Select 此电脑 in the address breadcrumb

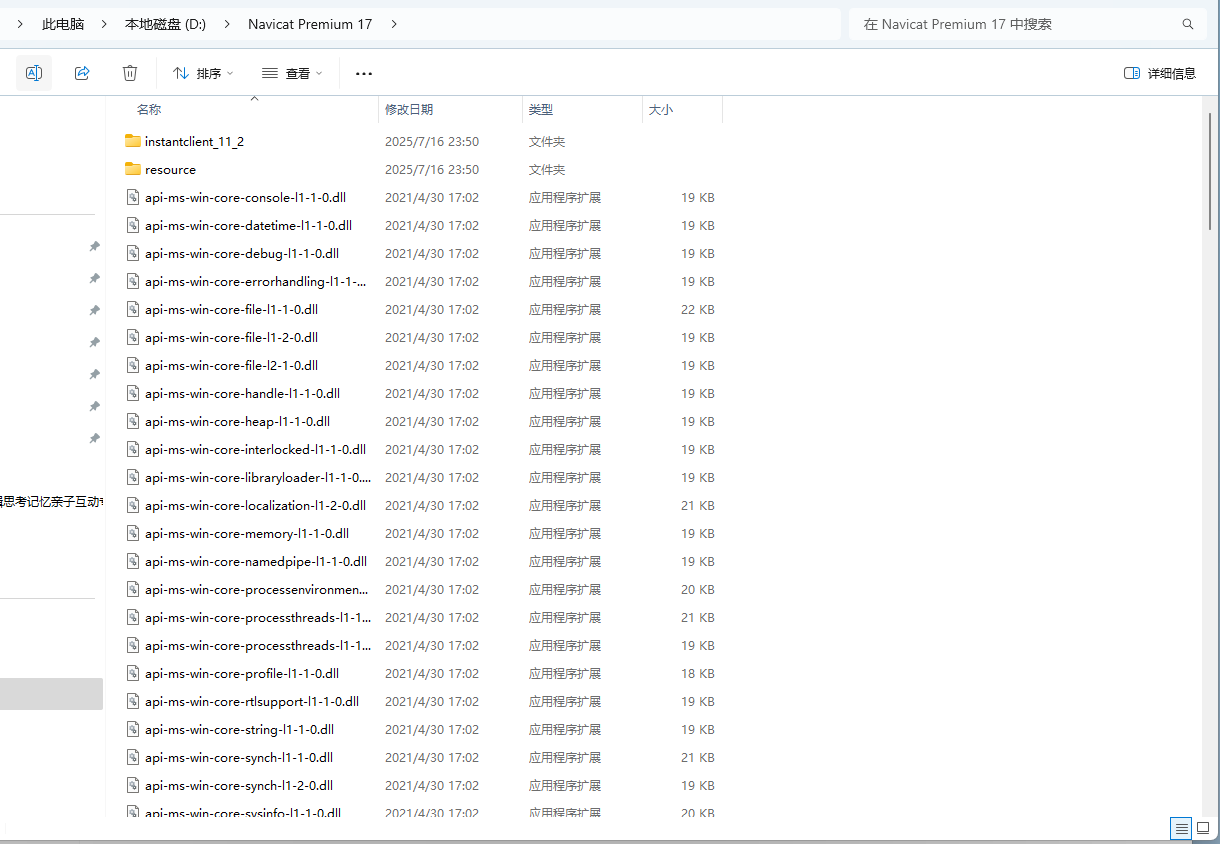pyautogui.click(x=63, y=24)
